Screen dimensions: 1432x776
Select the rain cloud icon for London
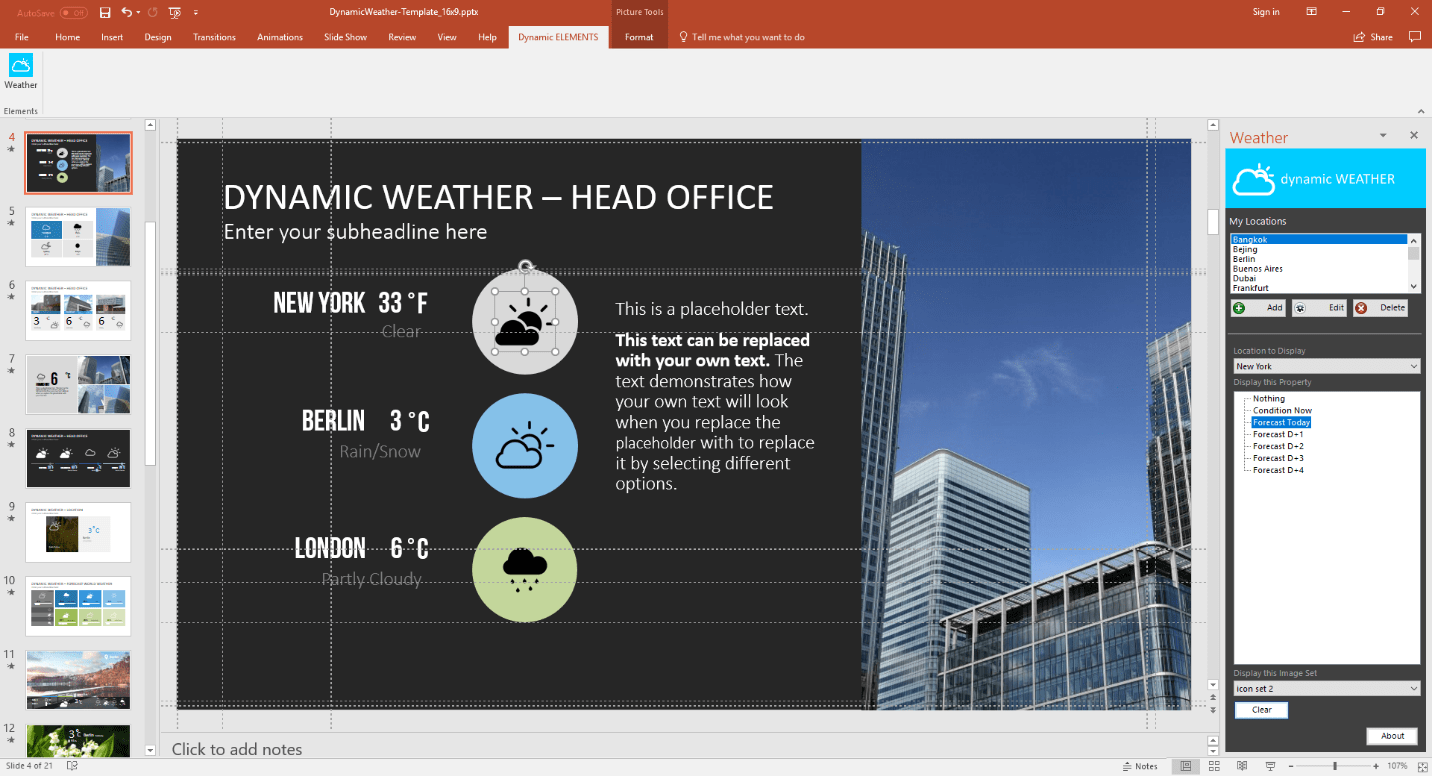click(524, 569)
